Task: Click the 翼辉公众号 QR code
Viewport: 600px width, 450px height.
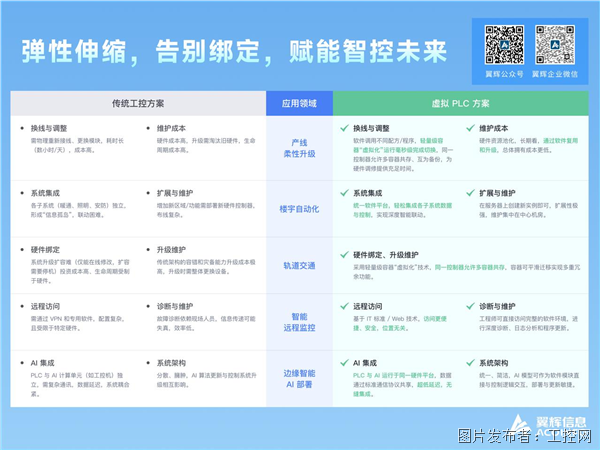Action: coord(504,43)
